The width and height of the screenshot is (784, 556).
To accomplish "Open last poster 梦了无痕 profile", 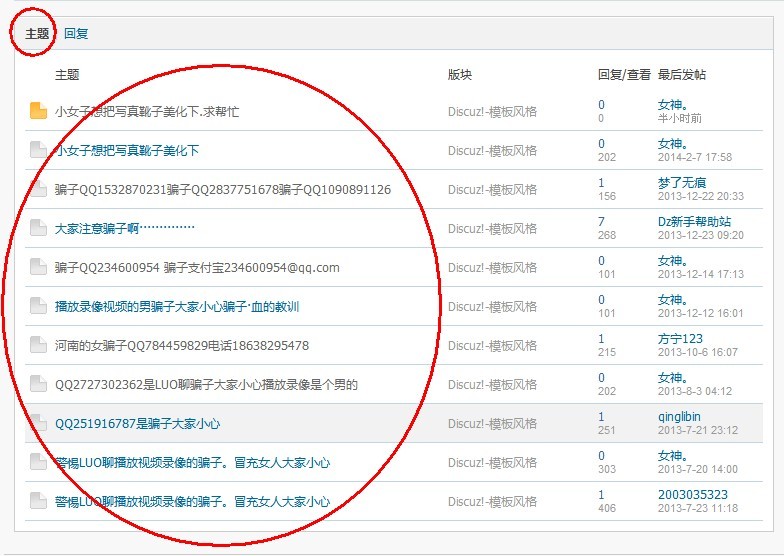I will click(x=682, y=183).
